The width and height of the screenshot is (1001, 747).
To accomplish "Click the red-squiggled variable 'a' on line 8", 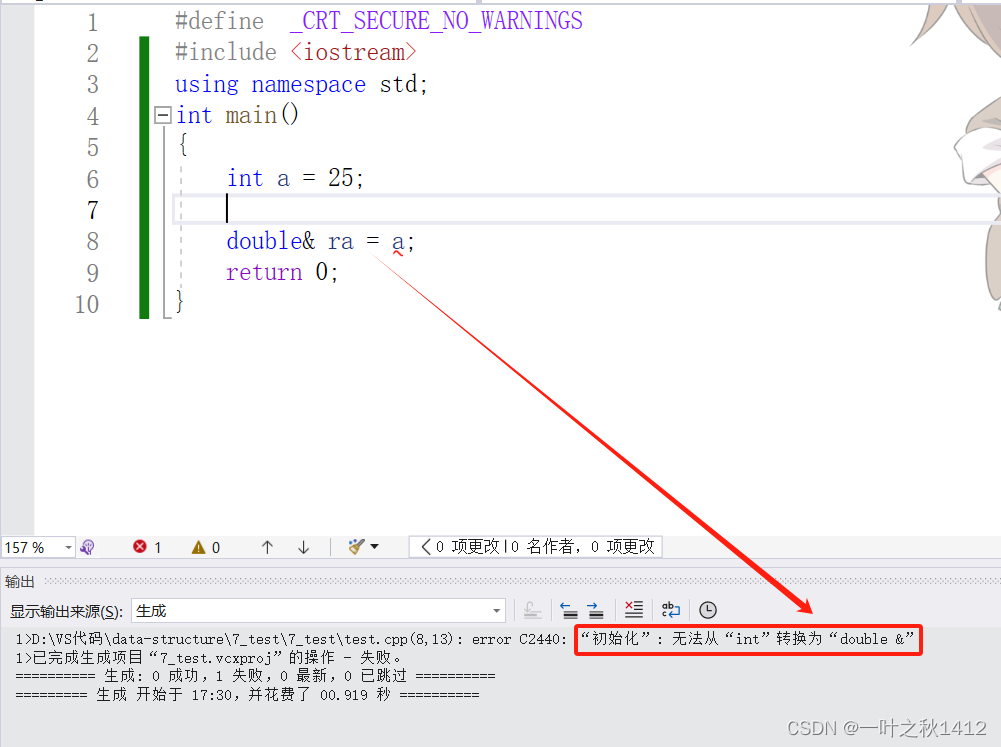I will click(x=396, y=241).
